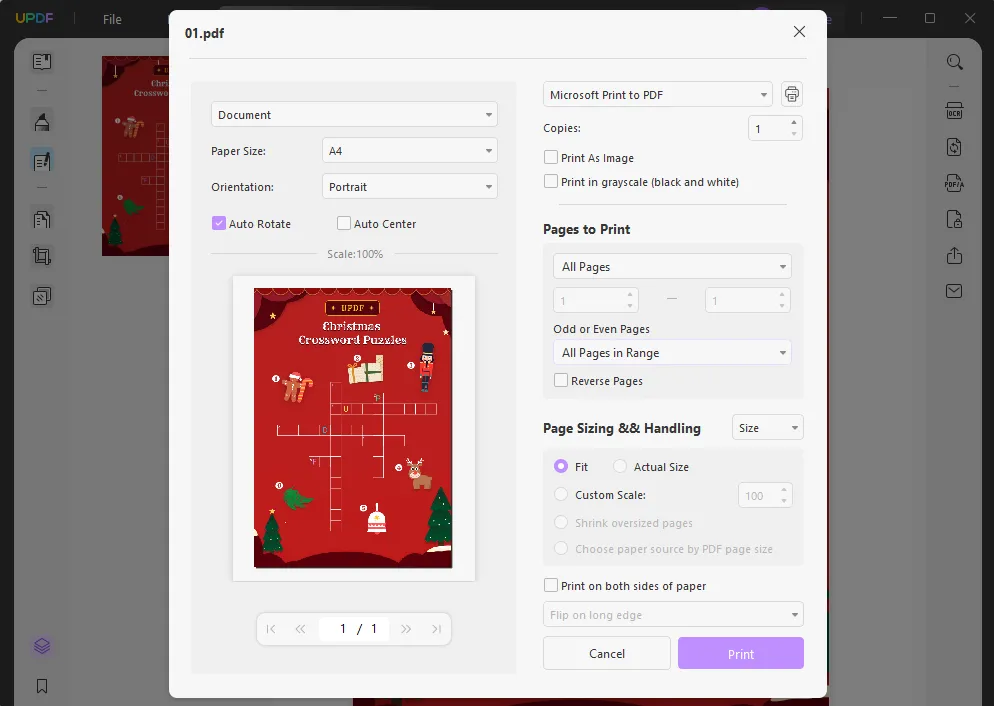Image resolution: width=994 pixels, height=706 pixels.
Task: Open the All Pages in Range dropdown
Action: pos(672,353)
